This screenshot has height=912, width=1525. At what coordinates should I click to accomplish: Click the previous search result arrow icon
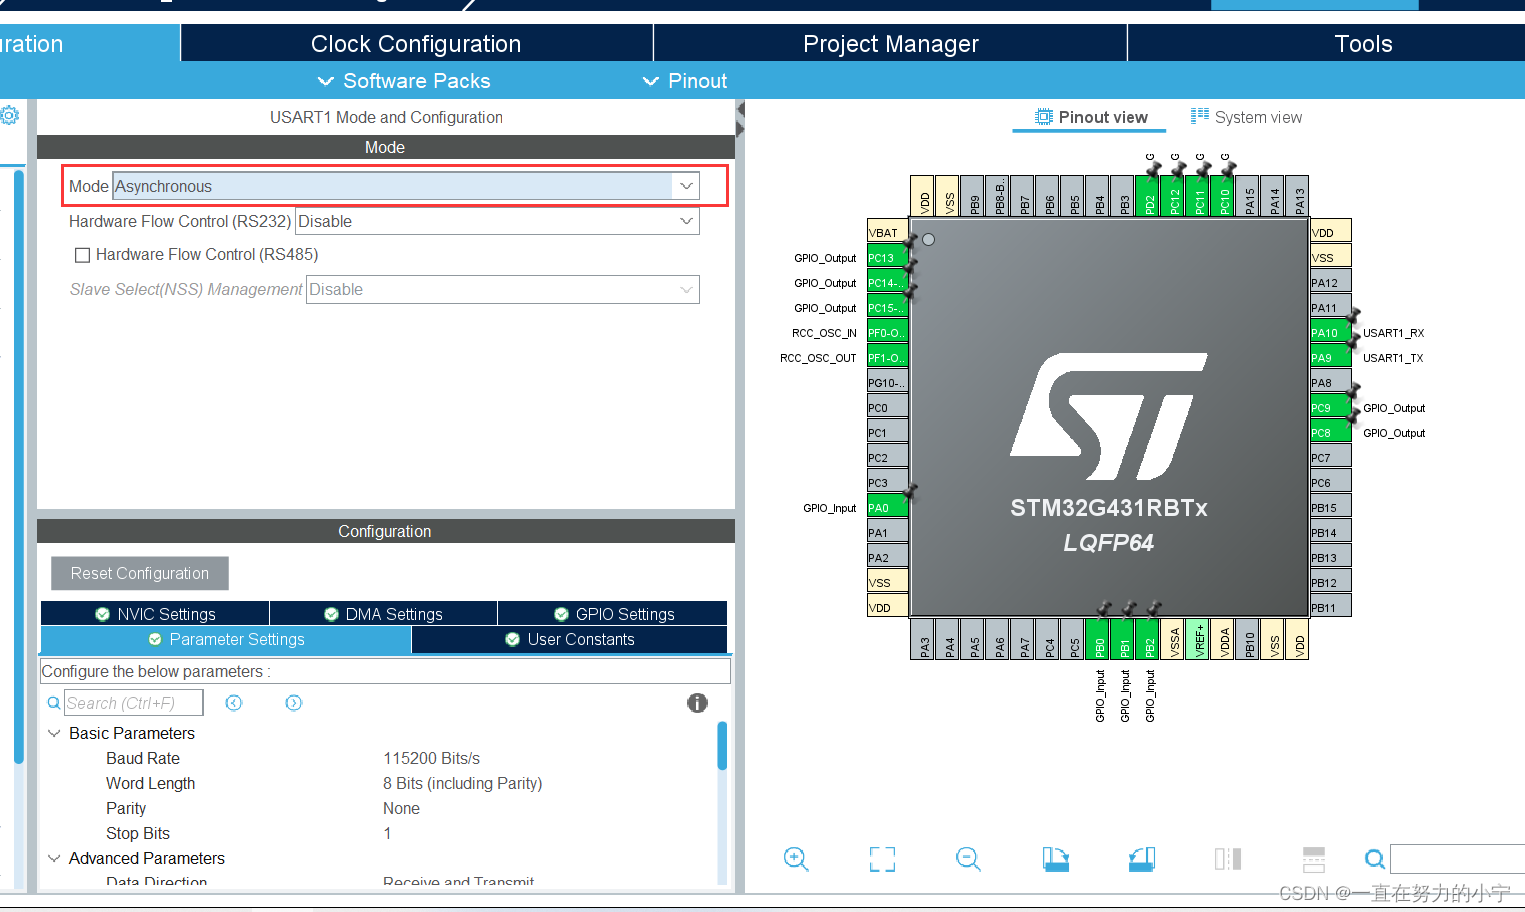tap(234, 703)
